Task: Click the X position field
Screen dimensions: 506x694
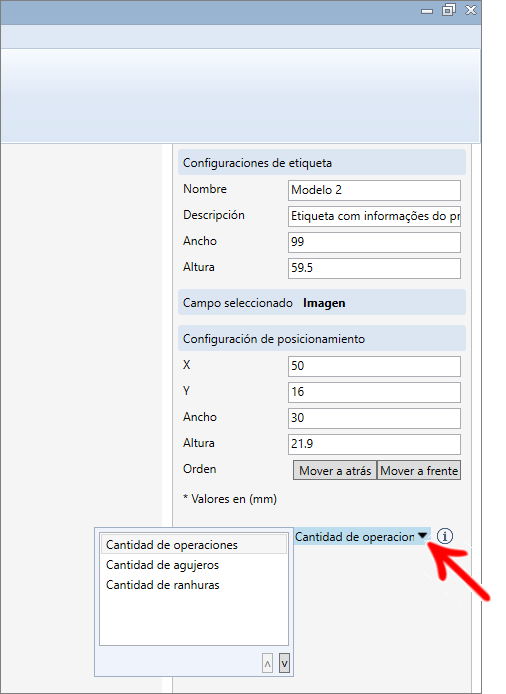Action: point(374,366)
